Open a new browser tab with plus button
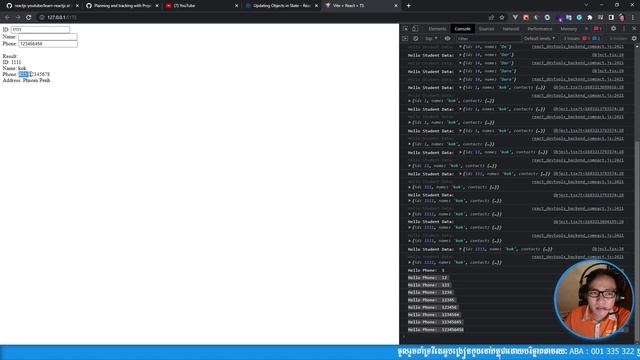 coord(408,6)
